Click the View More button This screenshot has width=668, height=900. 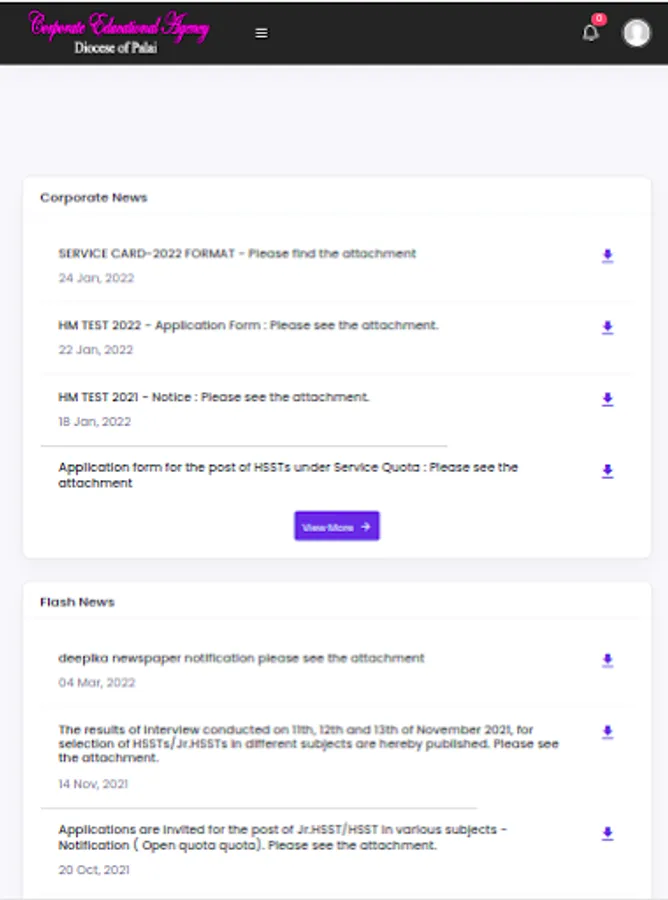(x=337, y=527)
